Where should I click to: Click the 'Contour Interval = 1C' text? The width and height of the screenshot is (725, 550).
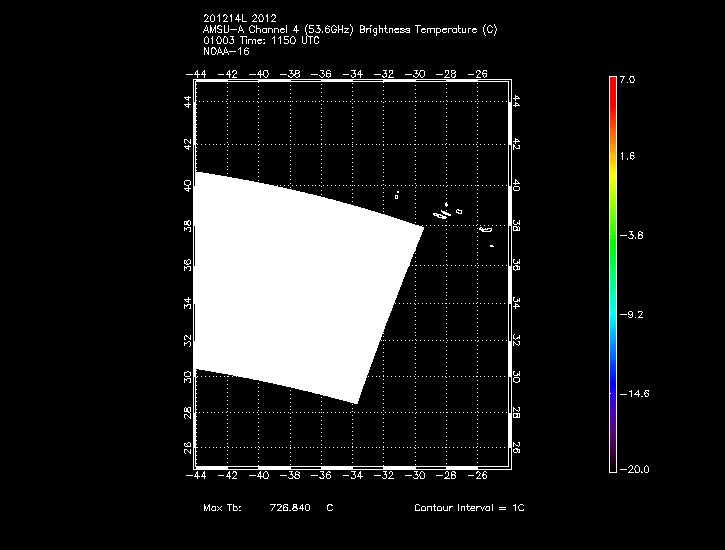click(x=469, y=508)
